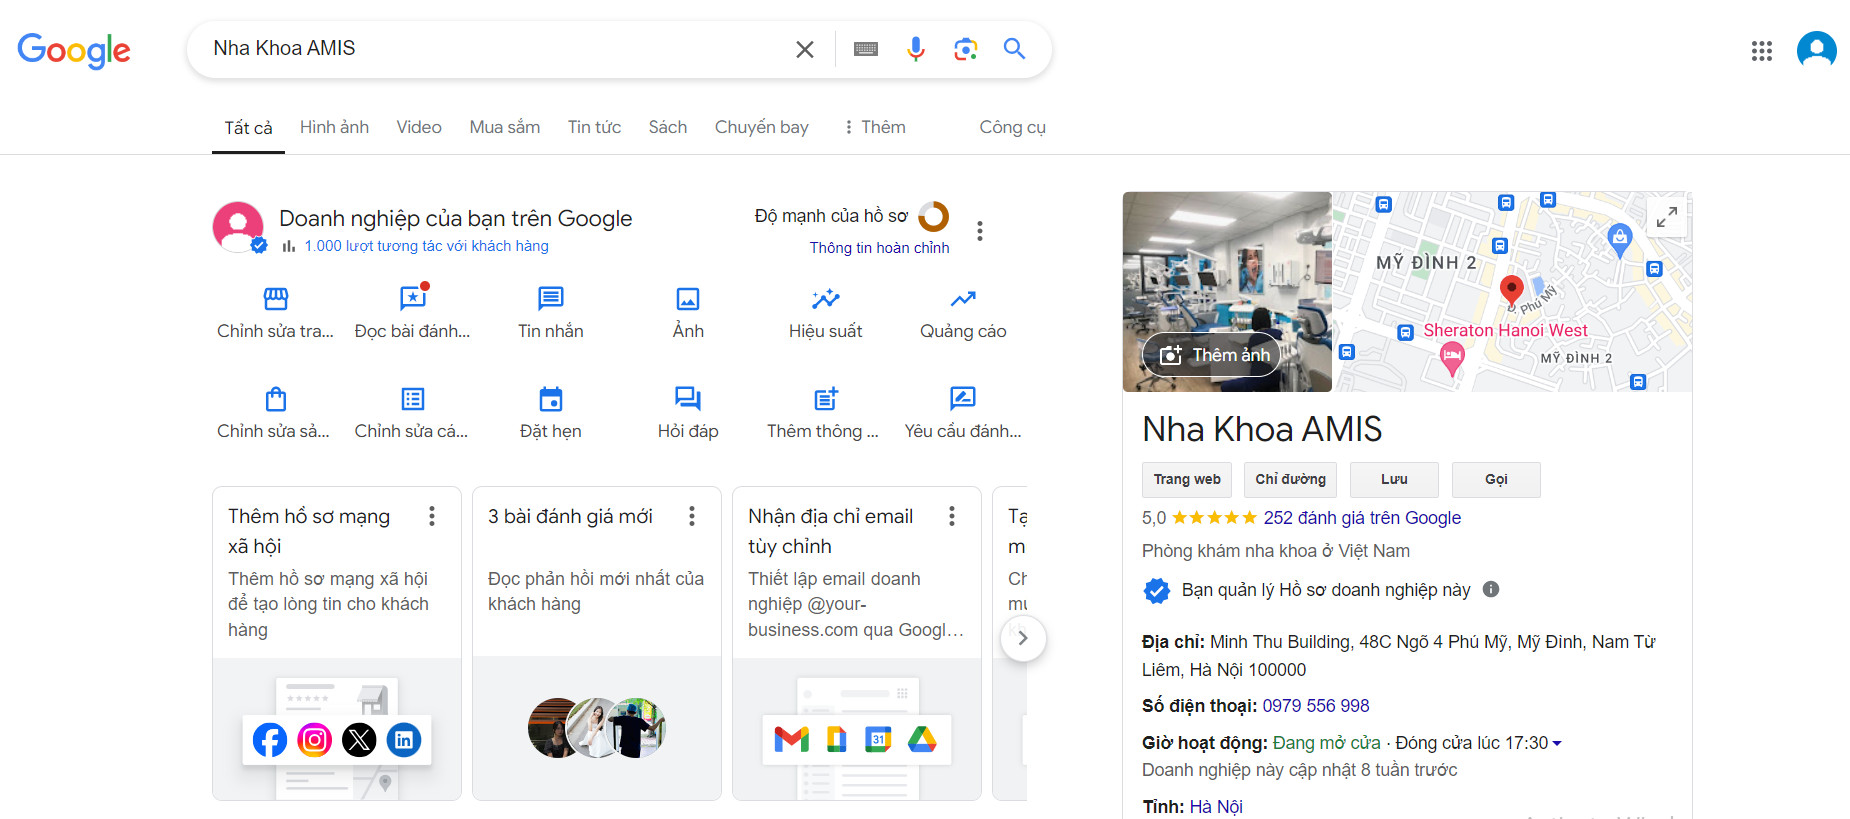
Task: Open Đọc bài đánh giá reviews icon
Action: [x=413, y=298]
